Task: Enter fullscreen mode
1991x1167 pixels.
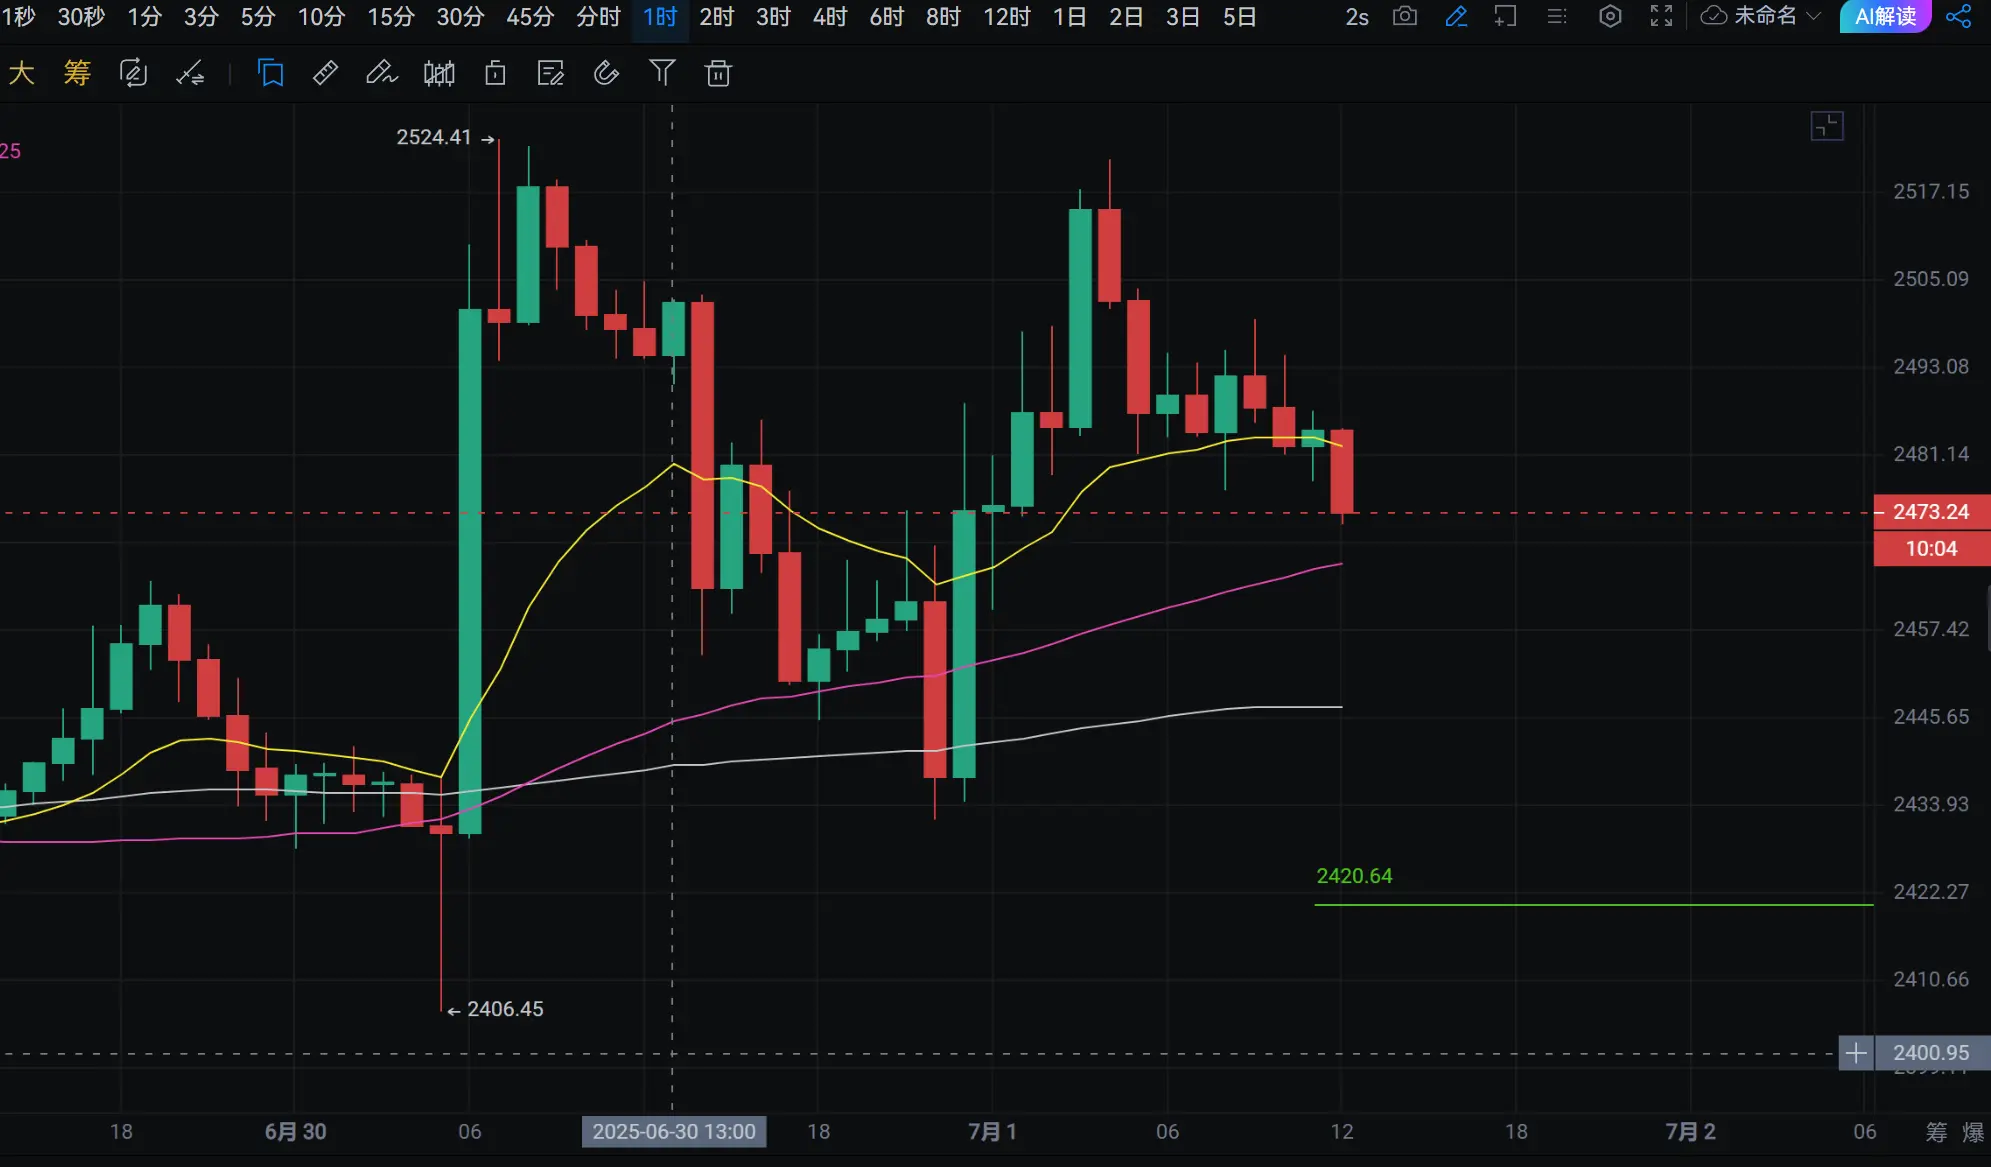Action: pyautogui.click(x=1661, y=16)
